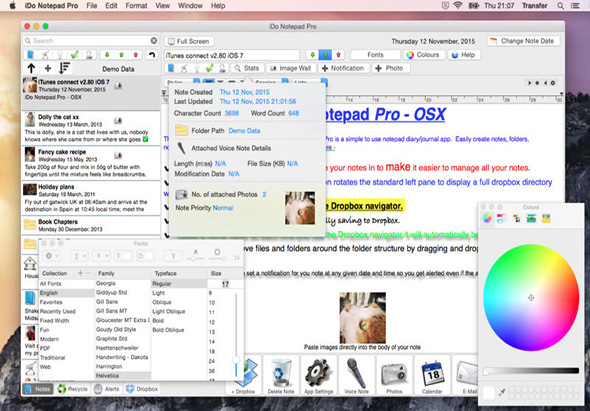Viewport: 590px width, 411px height.
Task: Click the Full Screen button
Action: pos(189,41)
